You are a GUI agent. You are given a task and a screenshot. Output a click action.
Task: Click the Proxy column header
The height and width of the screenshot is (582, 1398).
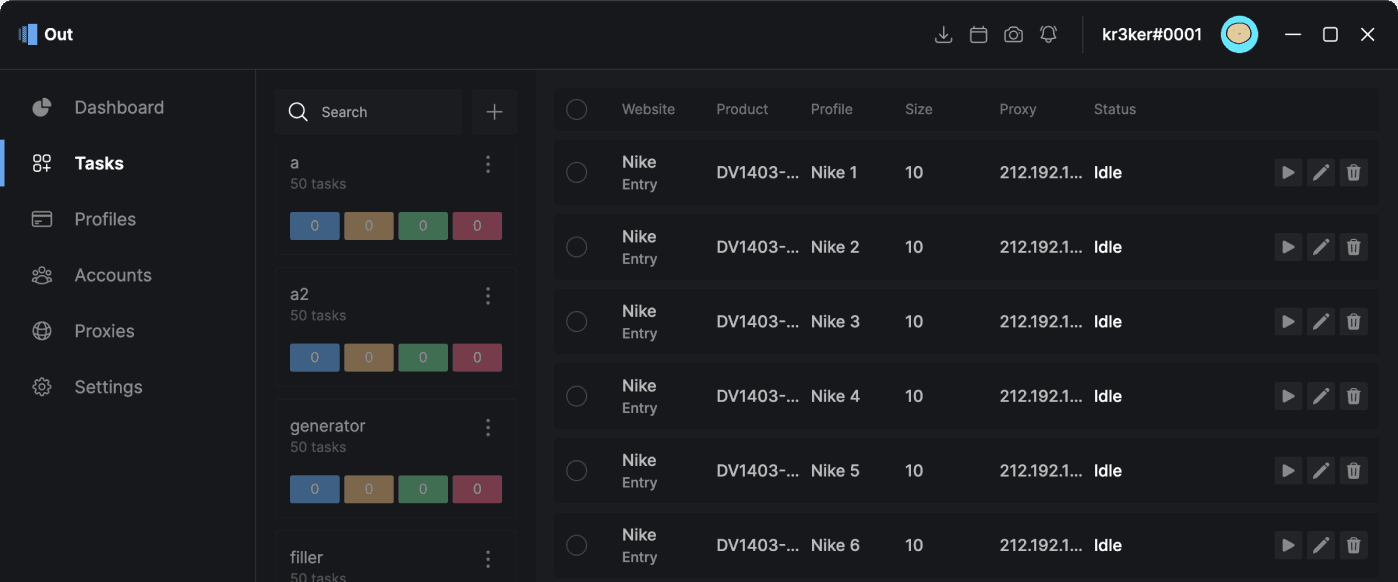click(1018, 109)
